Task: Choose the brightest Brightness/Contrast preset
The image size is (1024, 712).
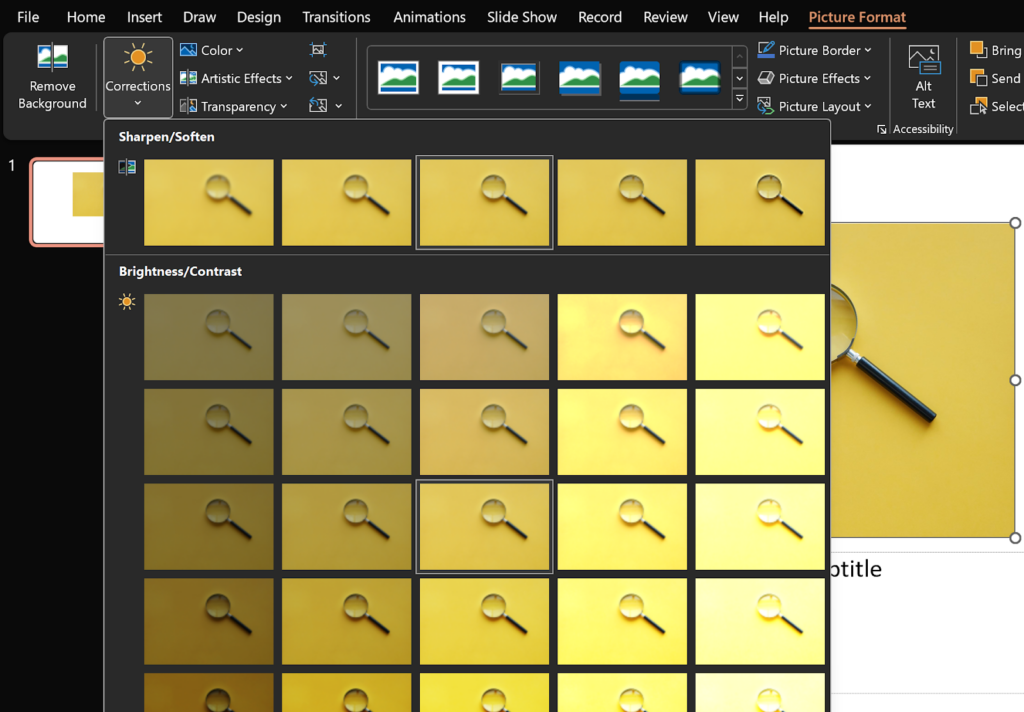Action: coord(760,692)
